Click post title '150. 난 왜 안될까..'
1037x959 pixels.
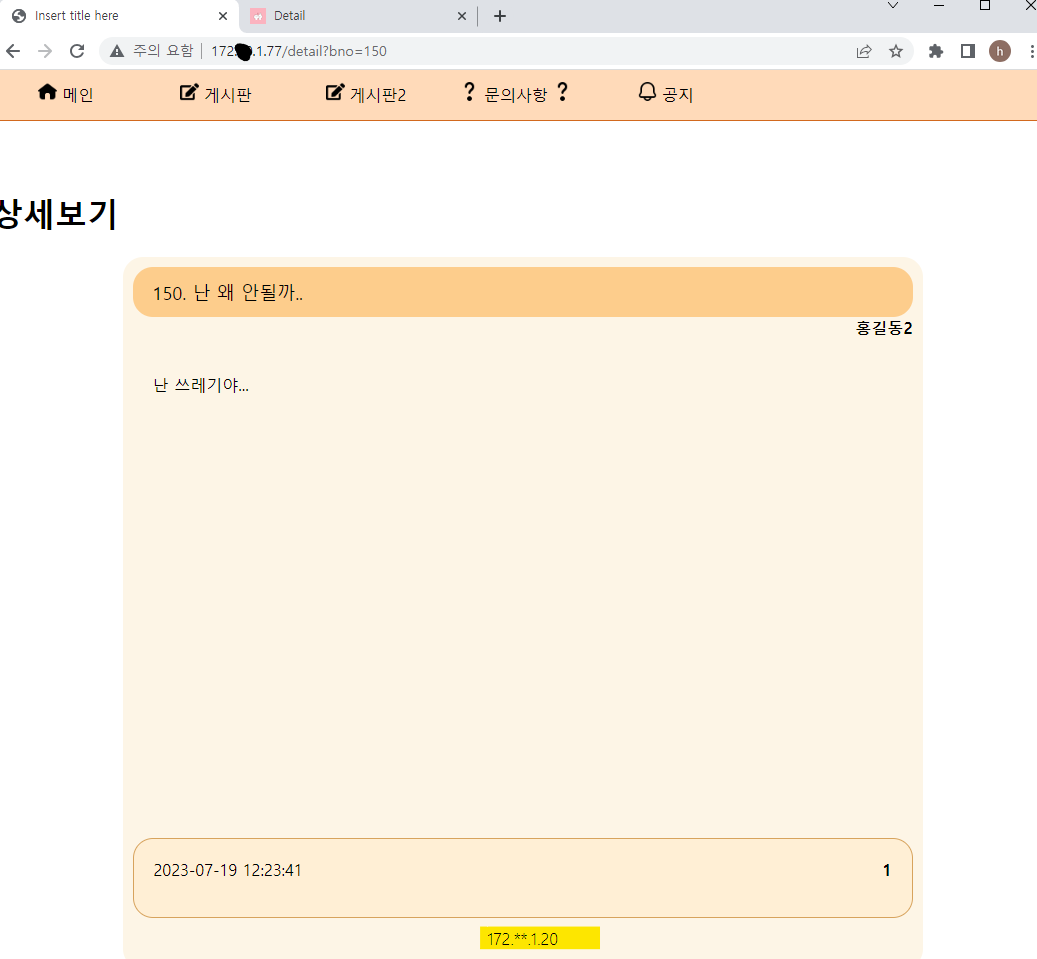(x=228, y=292)
